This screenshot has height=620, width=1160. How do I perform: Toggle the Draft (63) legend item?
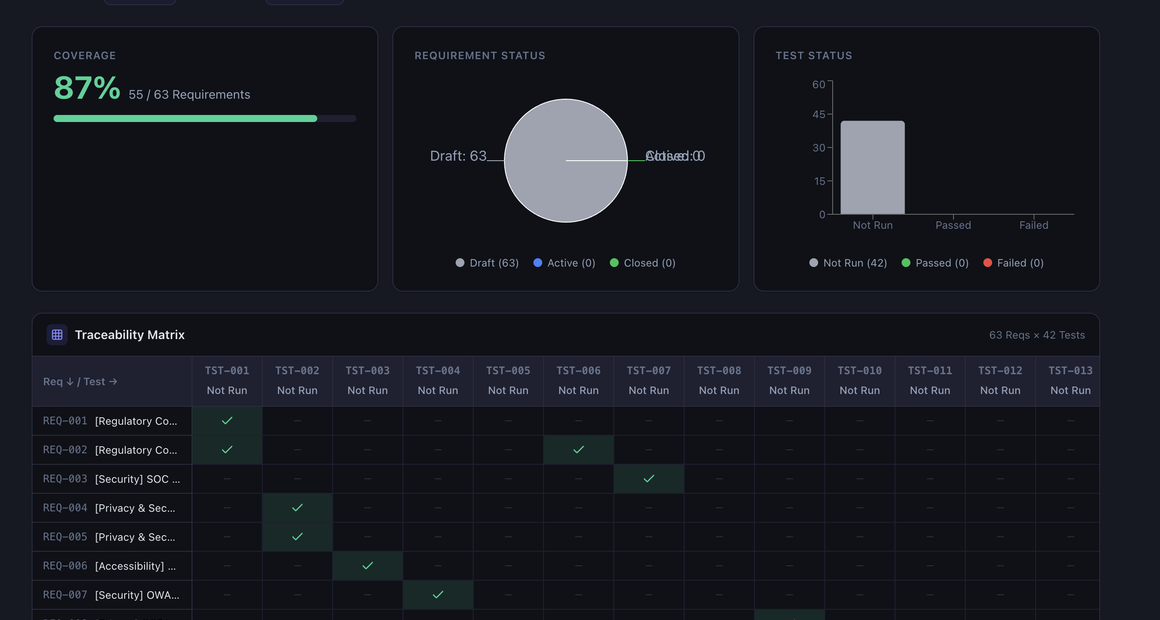(x=487, y=263)
